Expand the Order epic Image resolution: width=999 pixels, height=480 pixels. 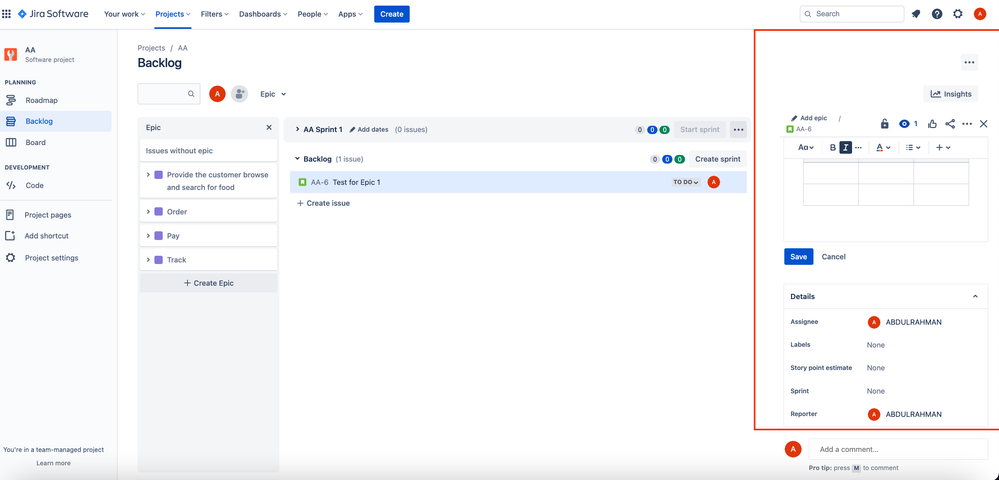pos(148,212)
